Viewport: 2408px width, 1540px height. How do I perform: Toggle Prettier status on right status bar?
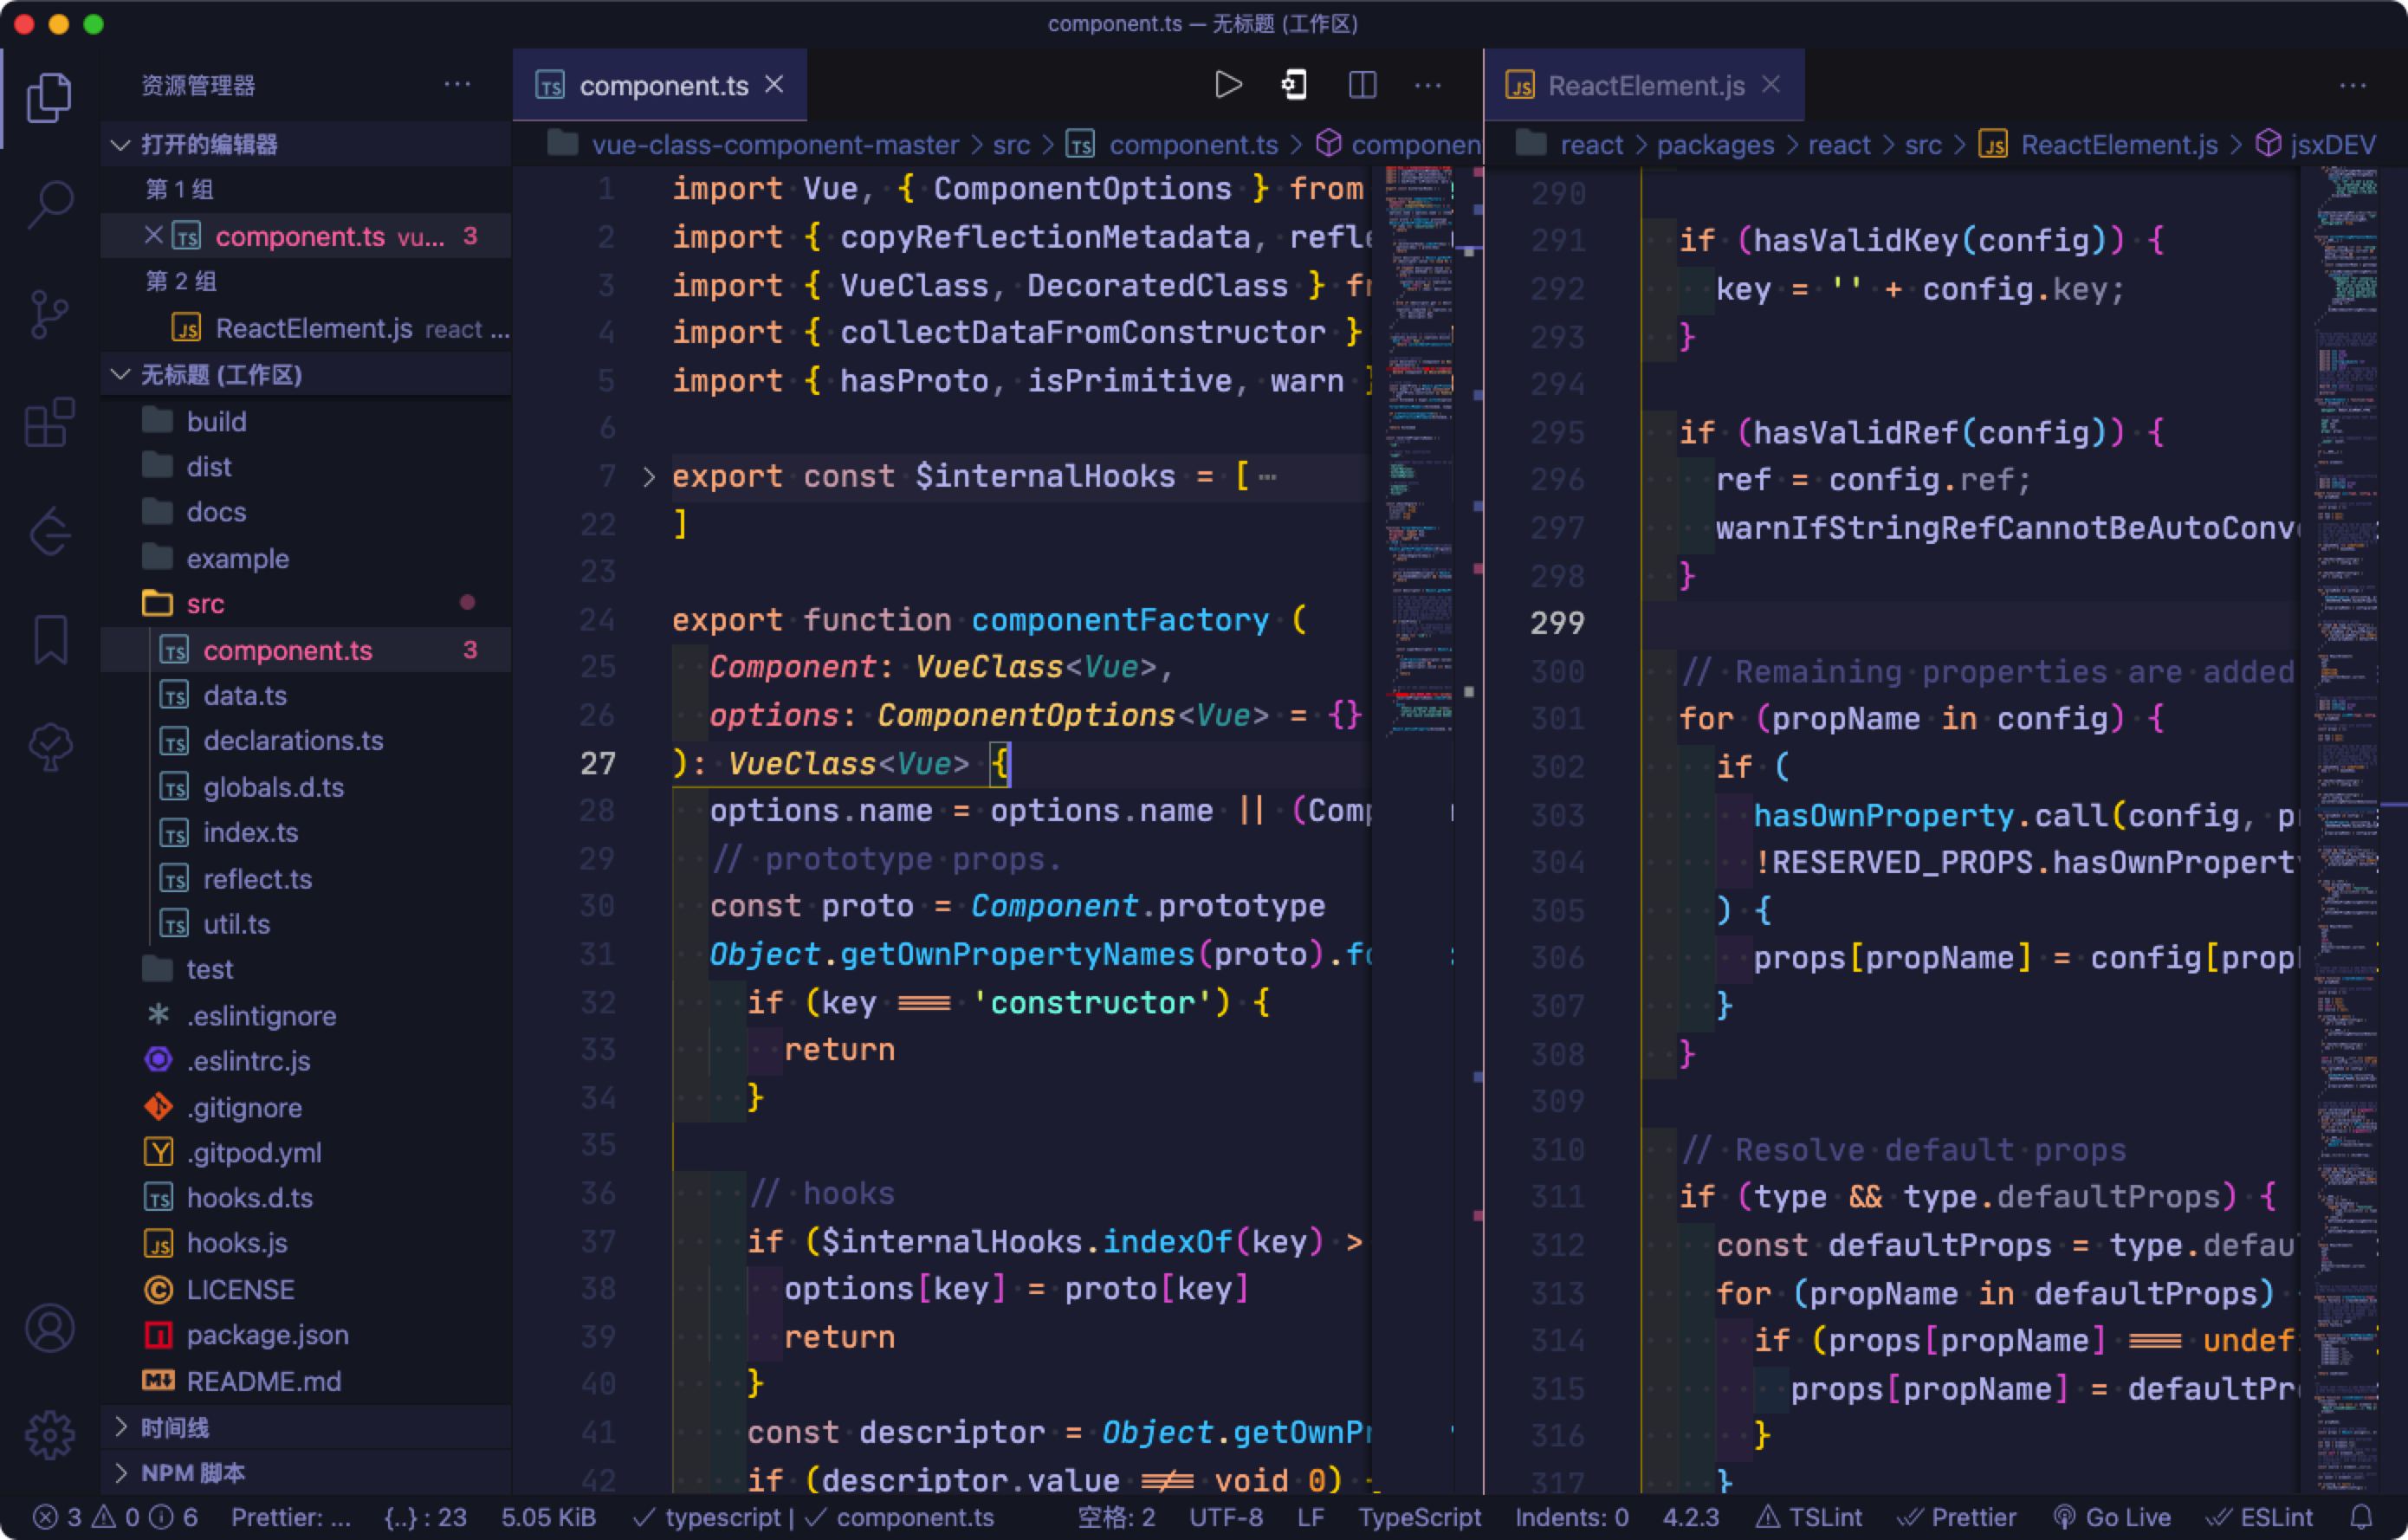point(1958,1517)
